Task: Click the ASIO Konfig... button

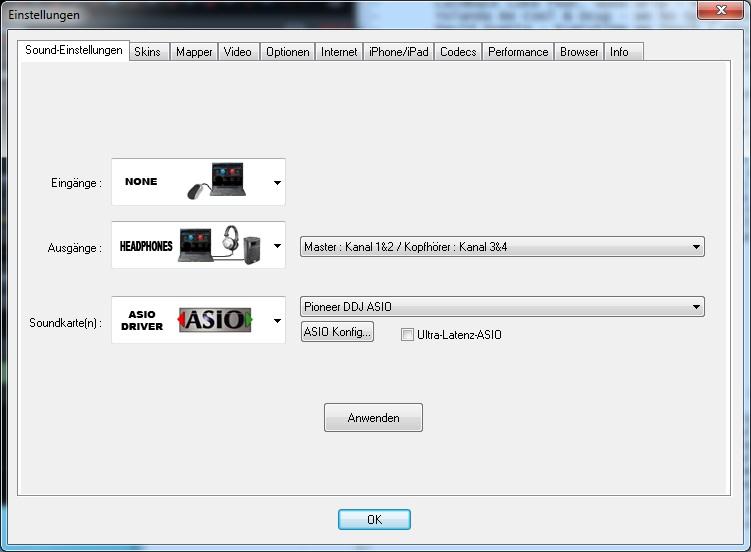Action: (338, 332)
